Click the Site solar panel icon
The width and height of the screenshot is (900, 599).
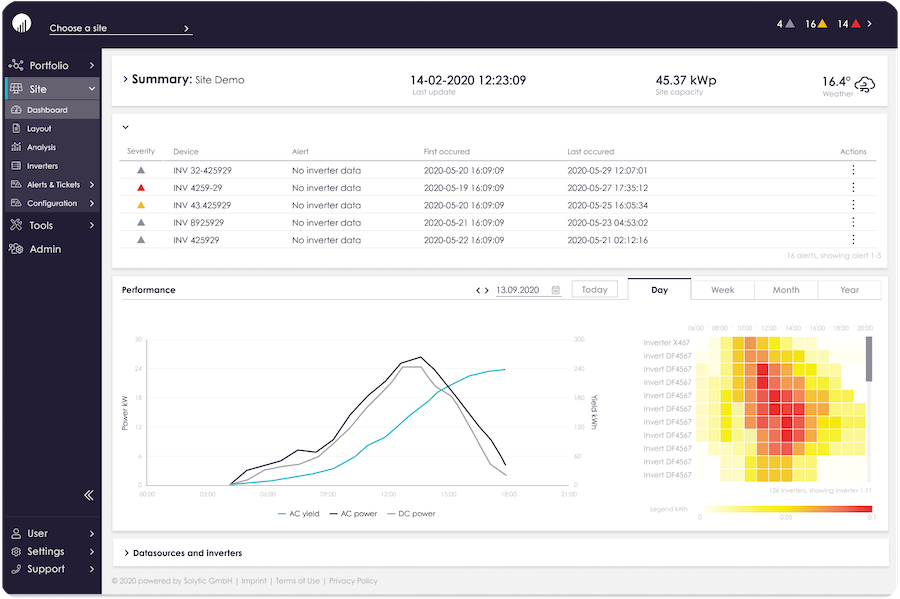click(x=16, y=88)
